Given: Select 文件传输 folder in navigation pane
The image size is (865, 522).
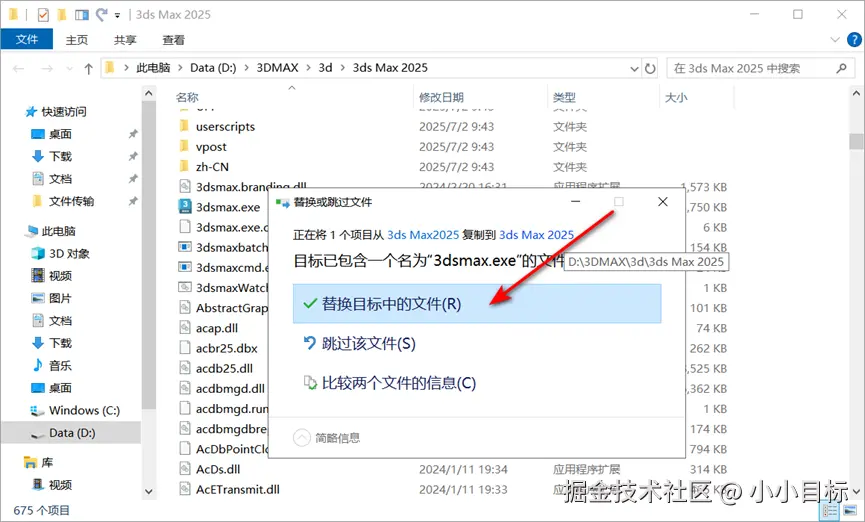Looking at the screenshot, I should click(x=71, y=201).
